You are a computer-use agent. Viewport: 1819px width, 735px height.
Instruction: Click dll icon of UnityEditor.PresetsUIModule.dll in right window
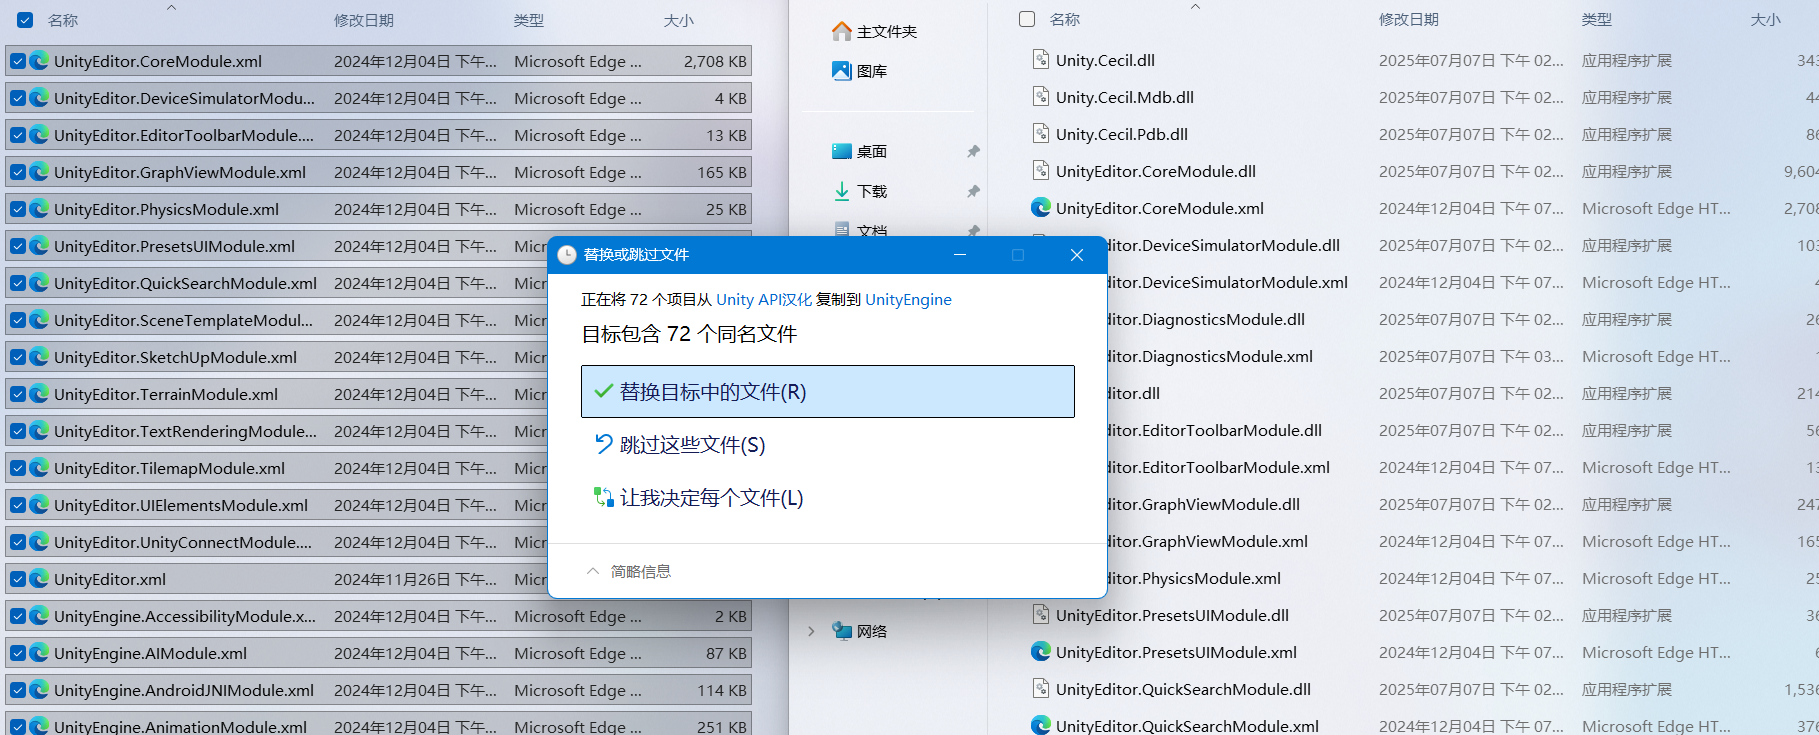coord(1041,615)
